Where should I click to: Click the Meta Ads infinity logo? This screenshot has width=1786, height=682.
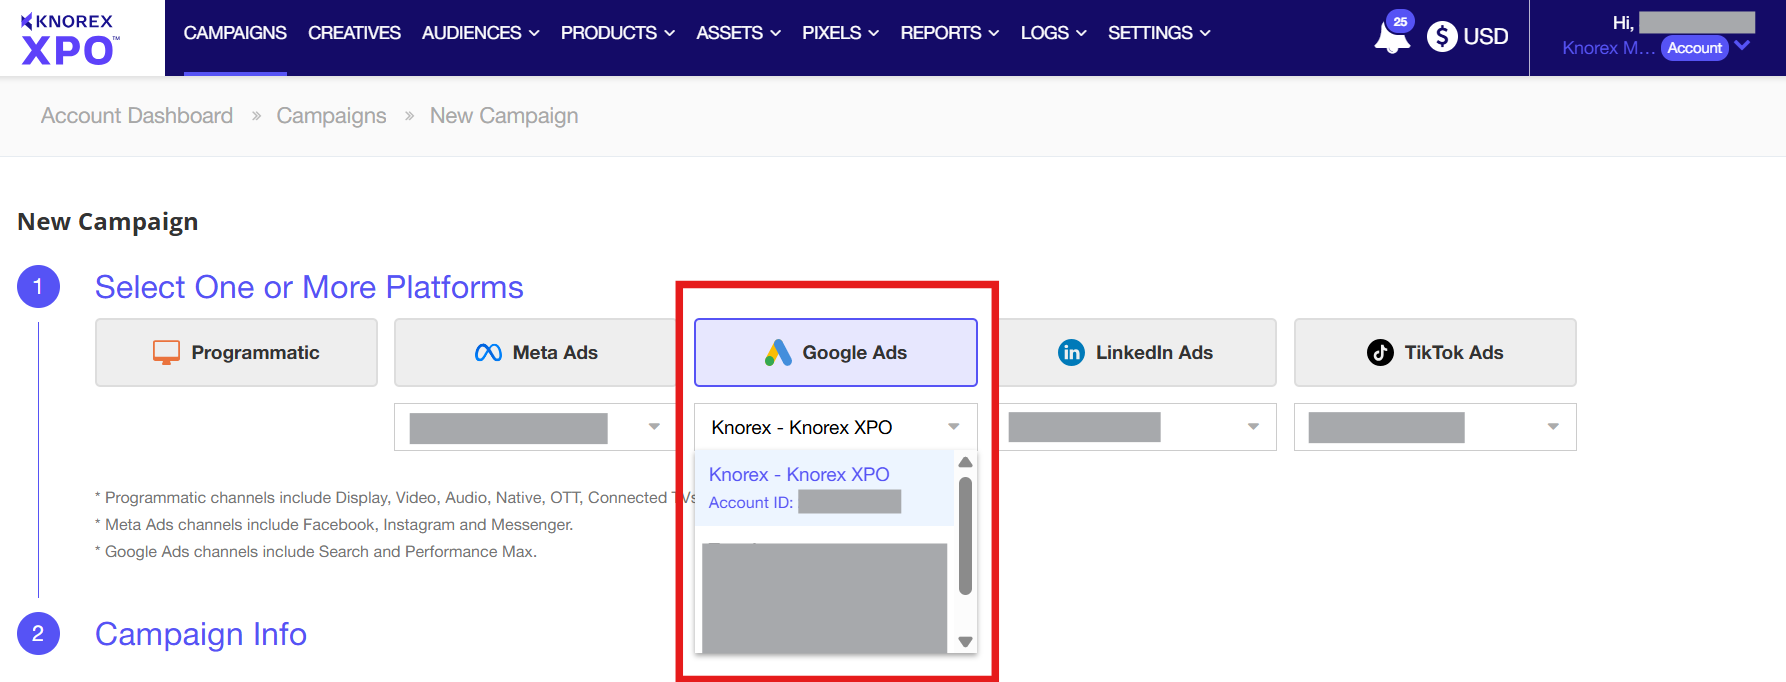click(488, 352)
